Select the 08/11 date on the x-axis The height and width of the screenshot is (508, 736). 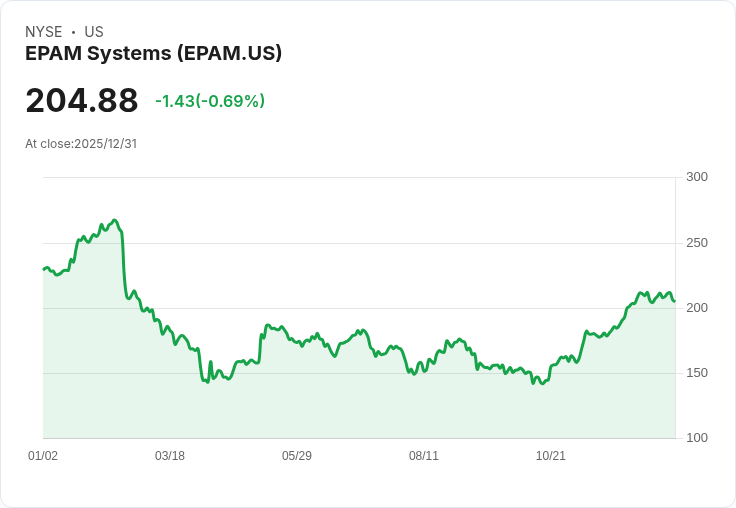tap(424, 456)
